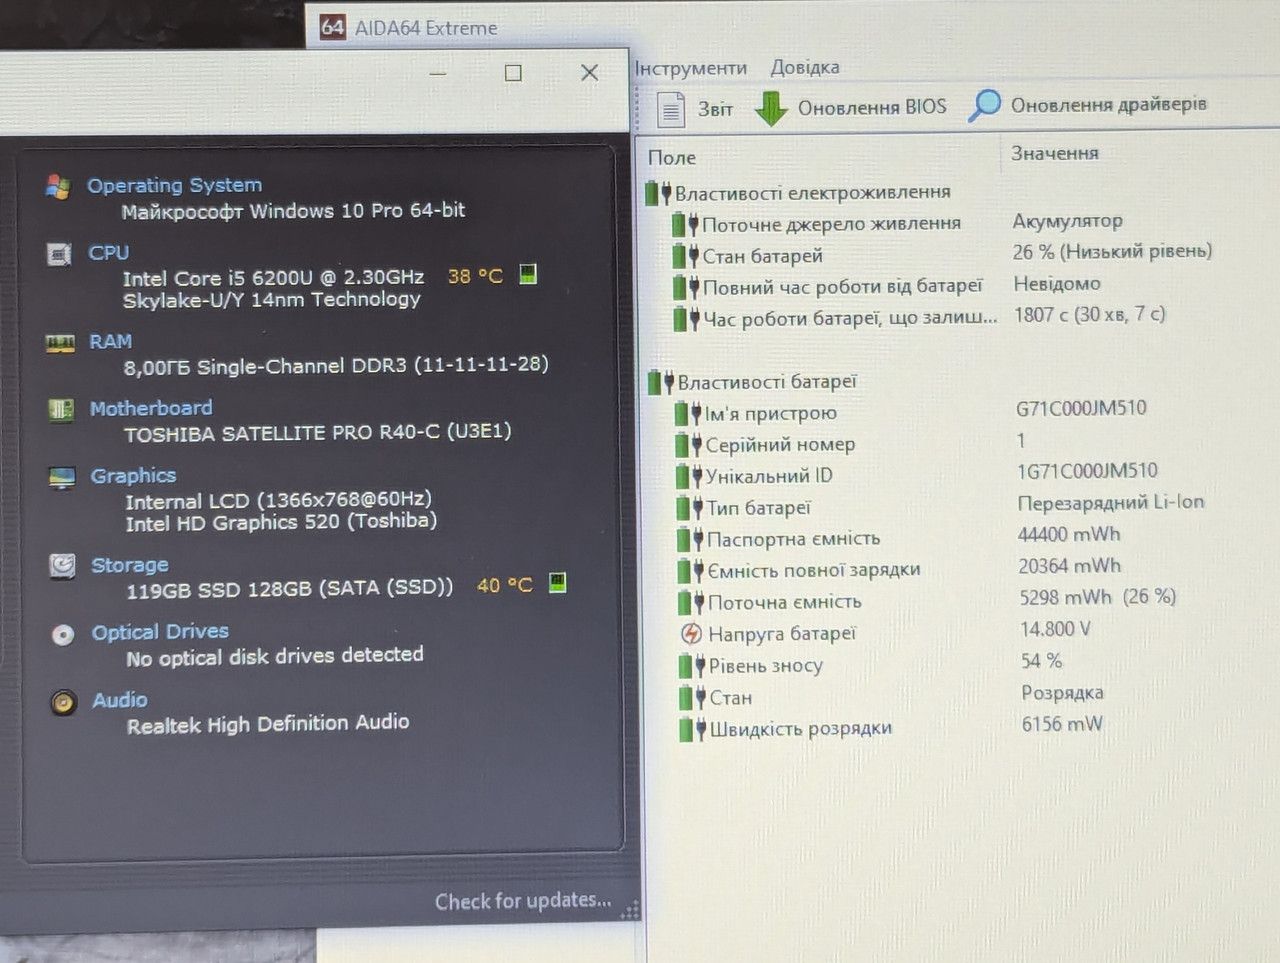Click the CPU chip icon
The width and height of the screenshot is (1280, 963).
[59, 254]
